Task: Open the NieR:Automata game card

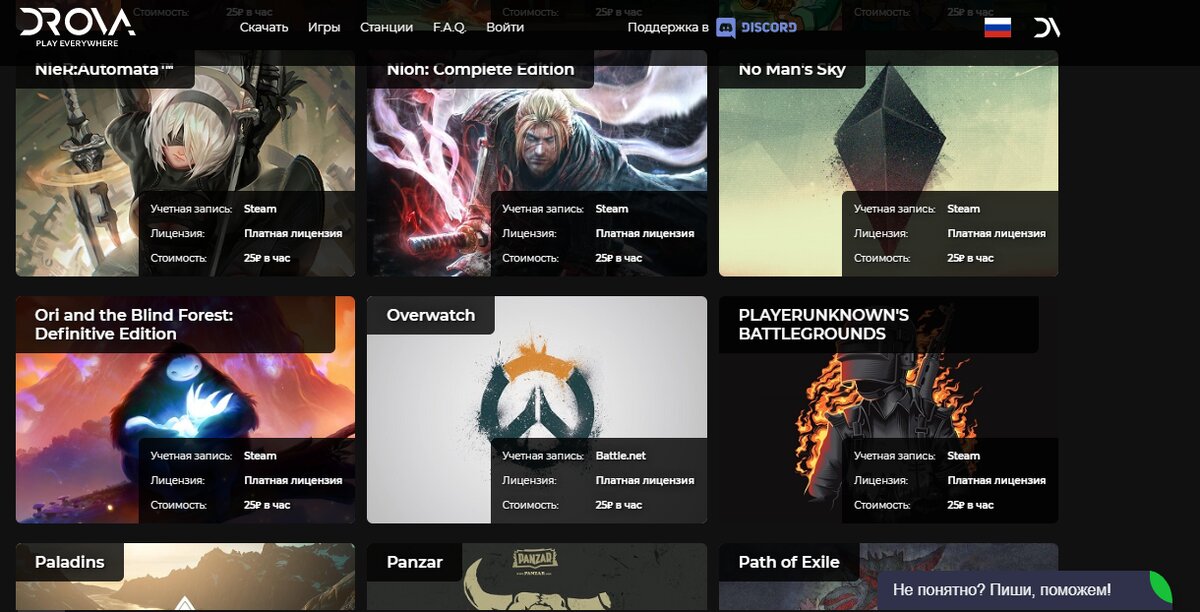Action: tap(185, 163)
